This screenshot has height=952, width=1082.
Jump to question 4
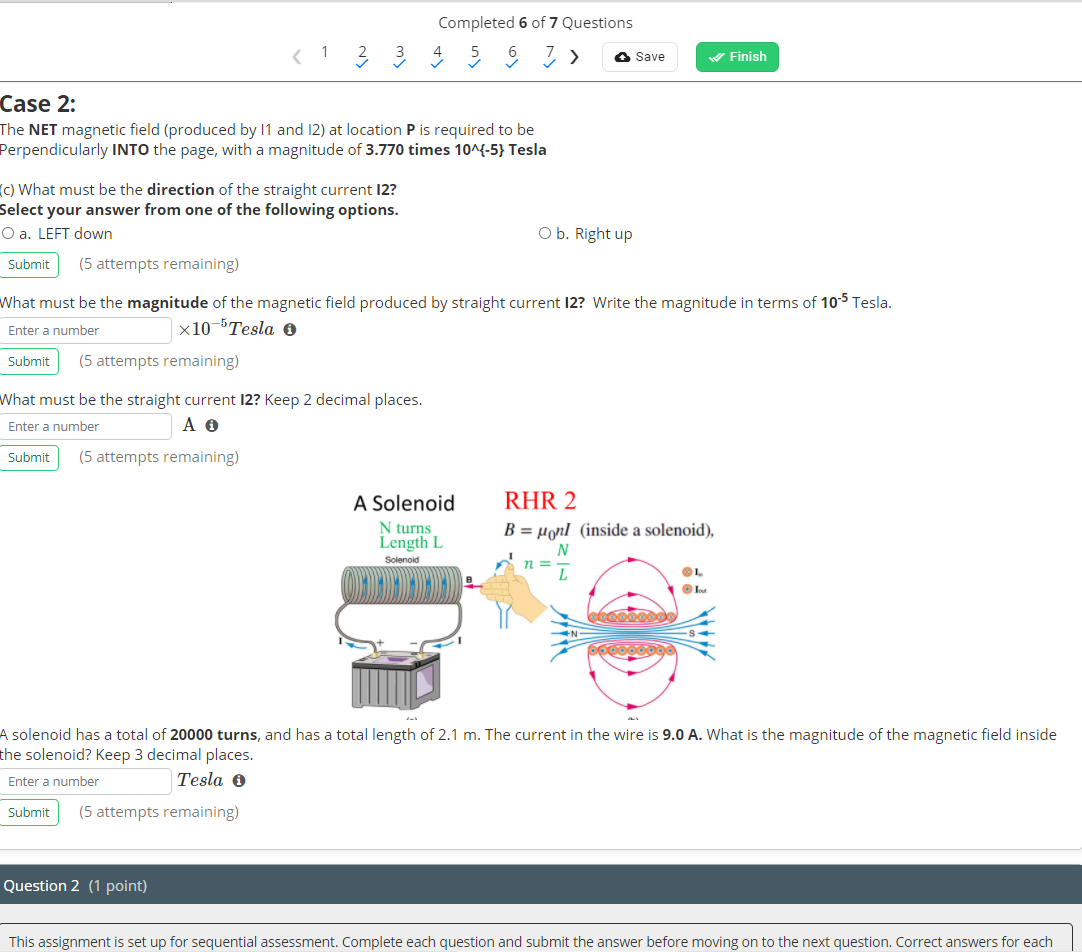(437, 55)
